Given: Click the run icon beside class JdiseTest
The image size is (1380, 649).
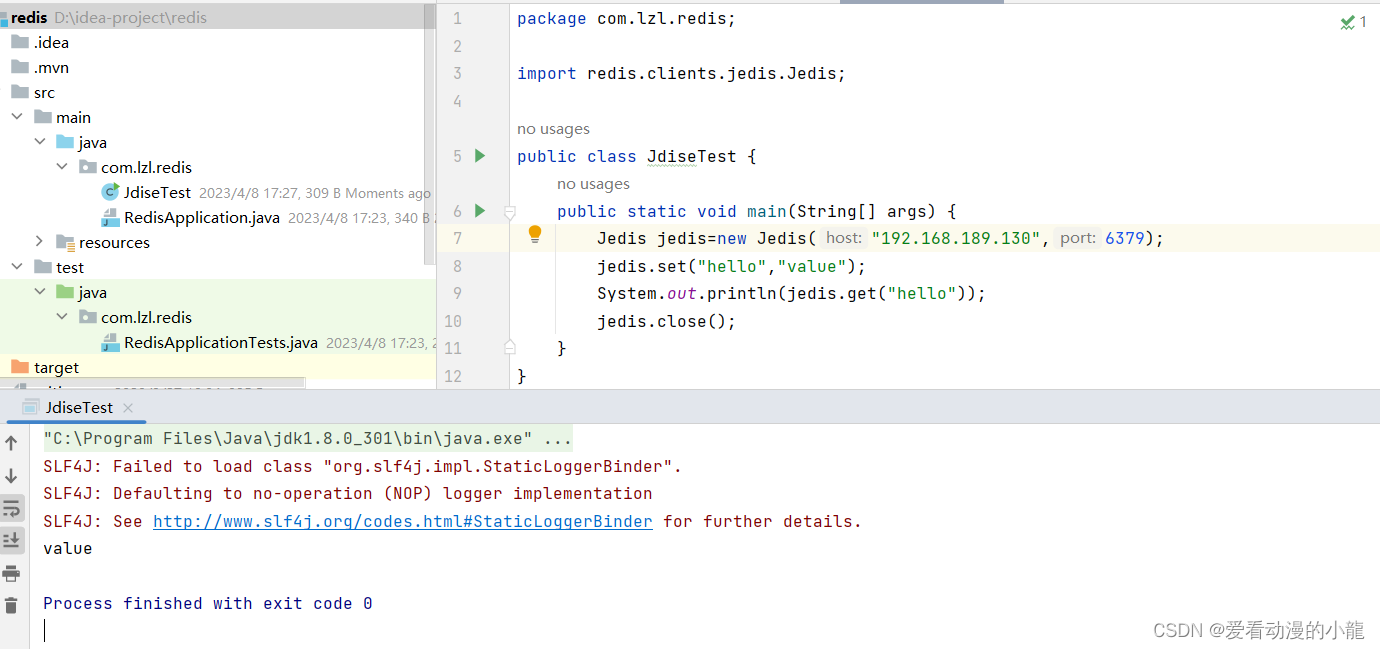Looking at the screenshot, I should coord(478,156).
